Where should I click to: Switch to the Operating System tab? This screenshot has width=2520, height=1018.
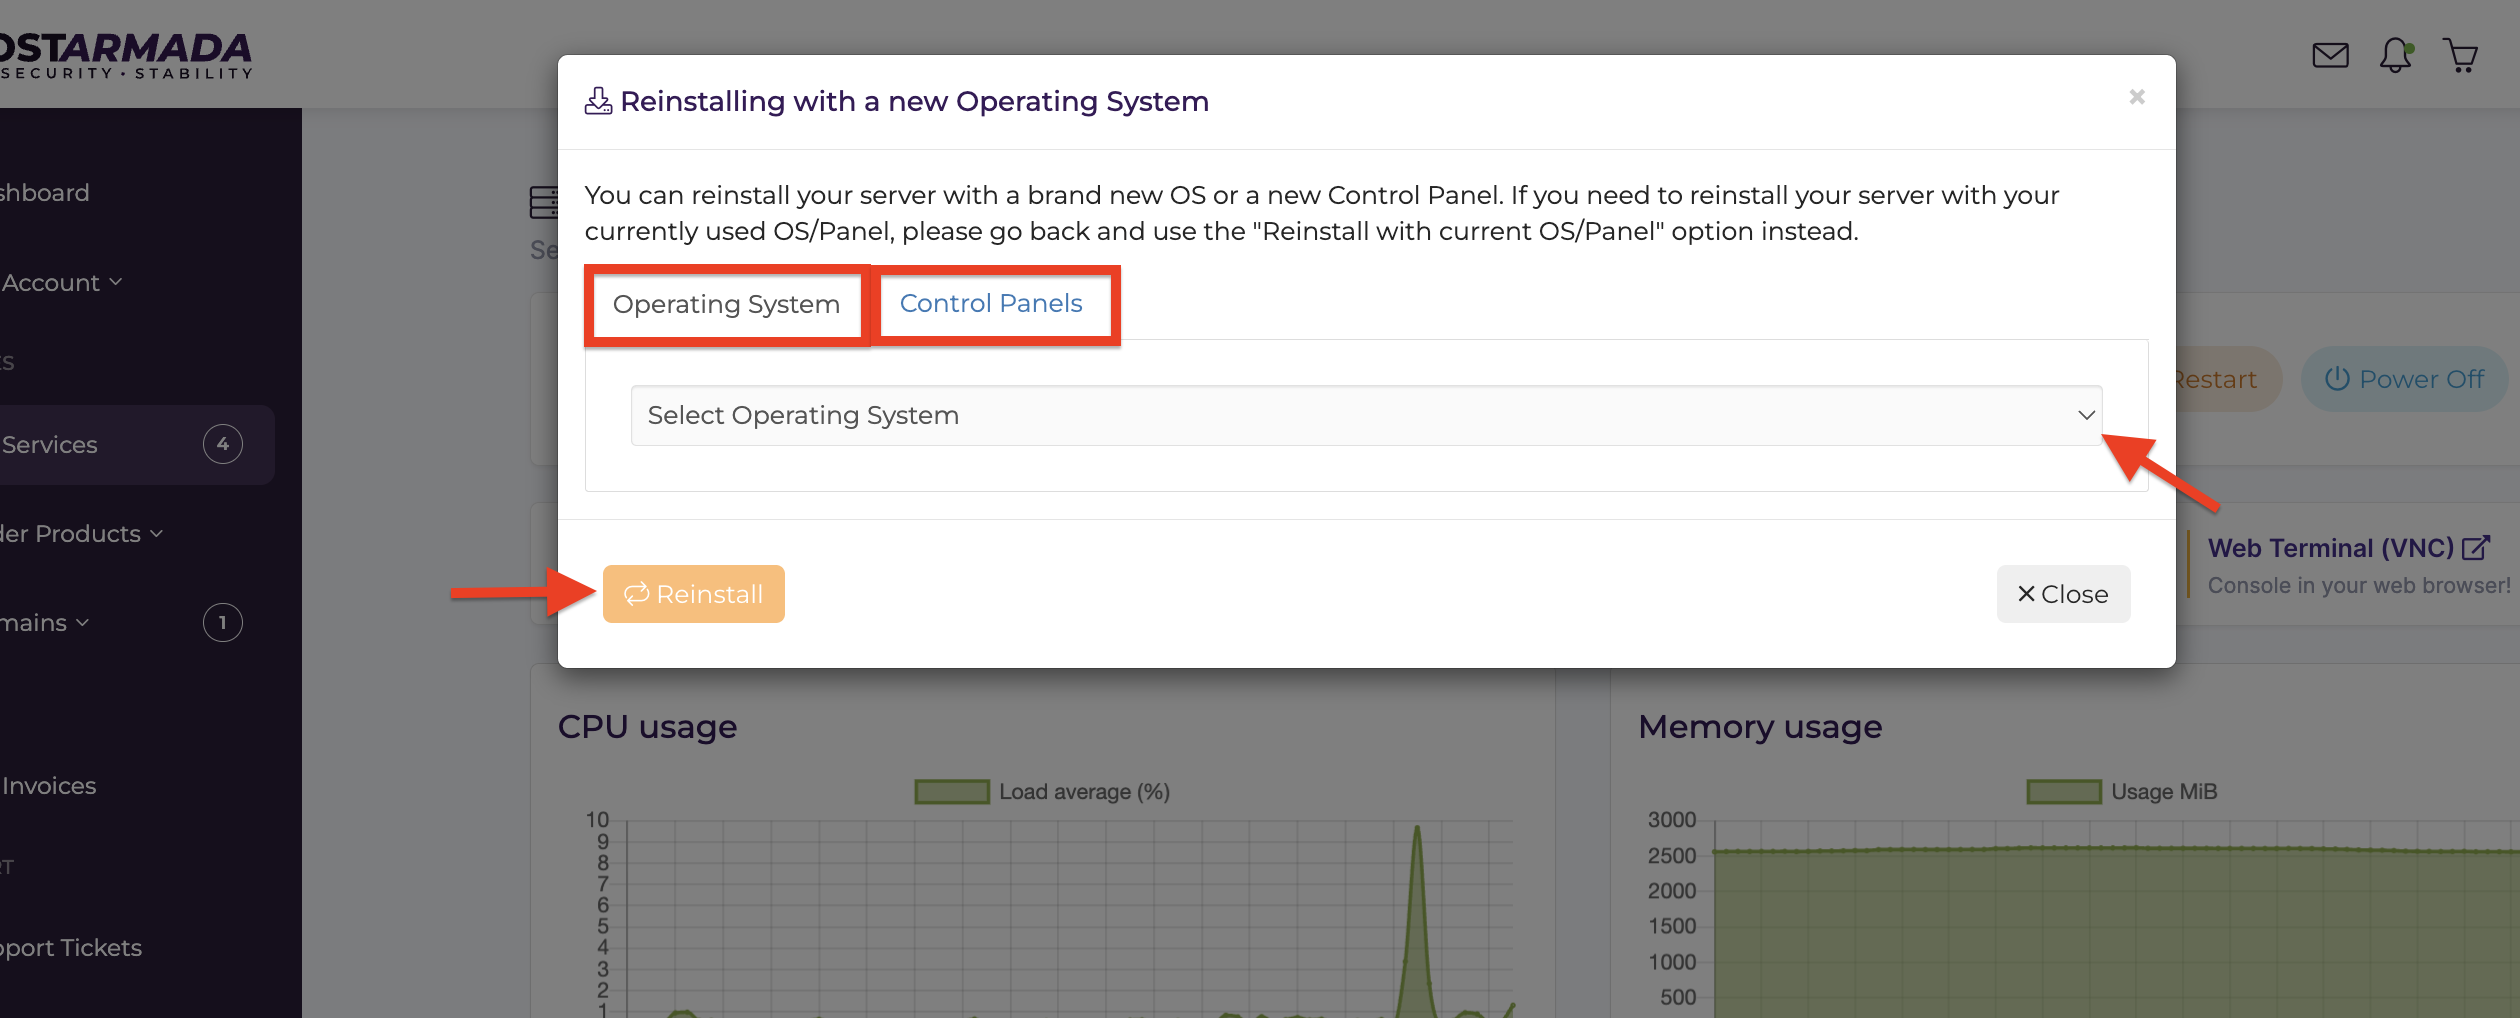(x=726, y=304)
